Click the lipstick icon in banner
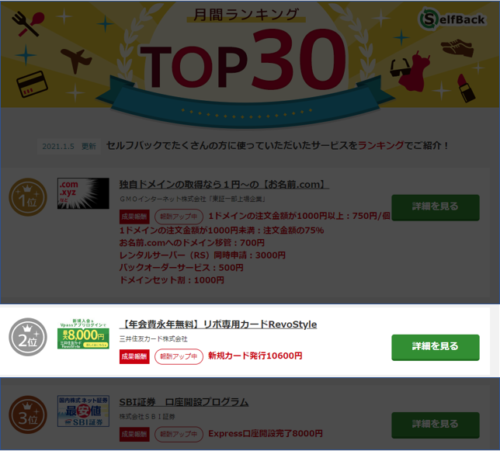 coord(466,88)
